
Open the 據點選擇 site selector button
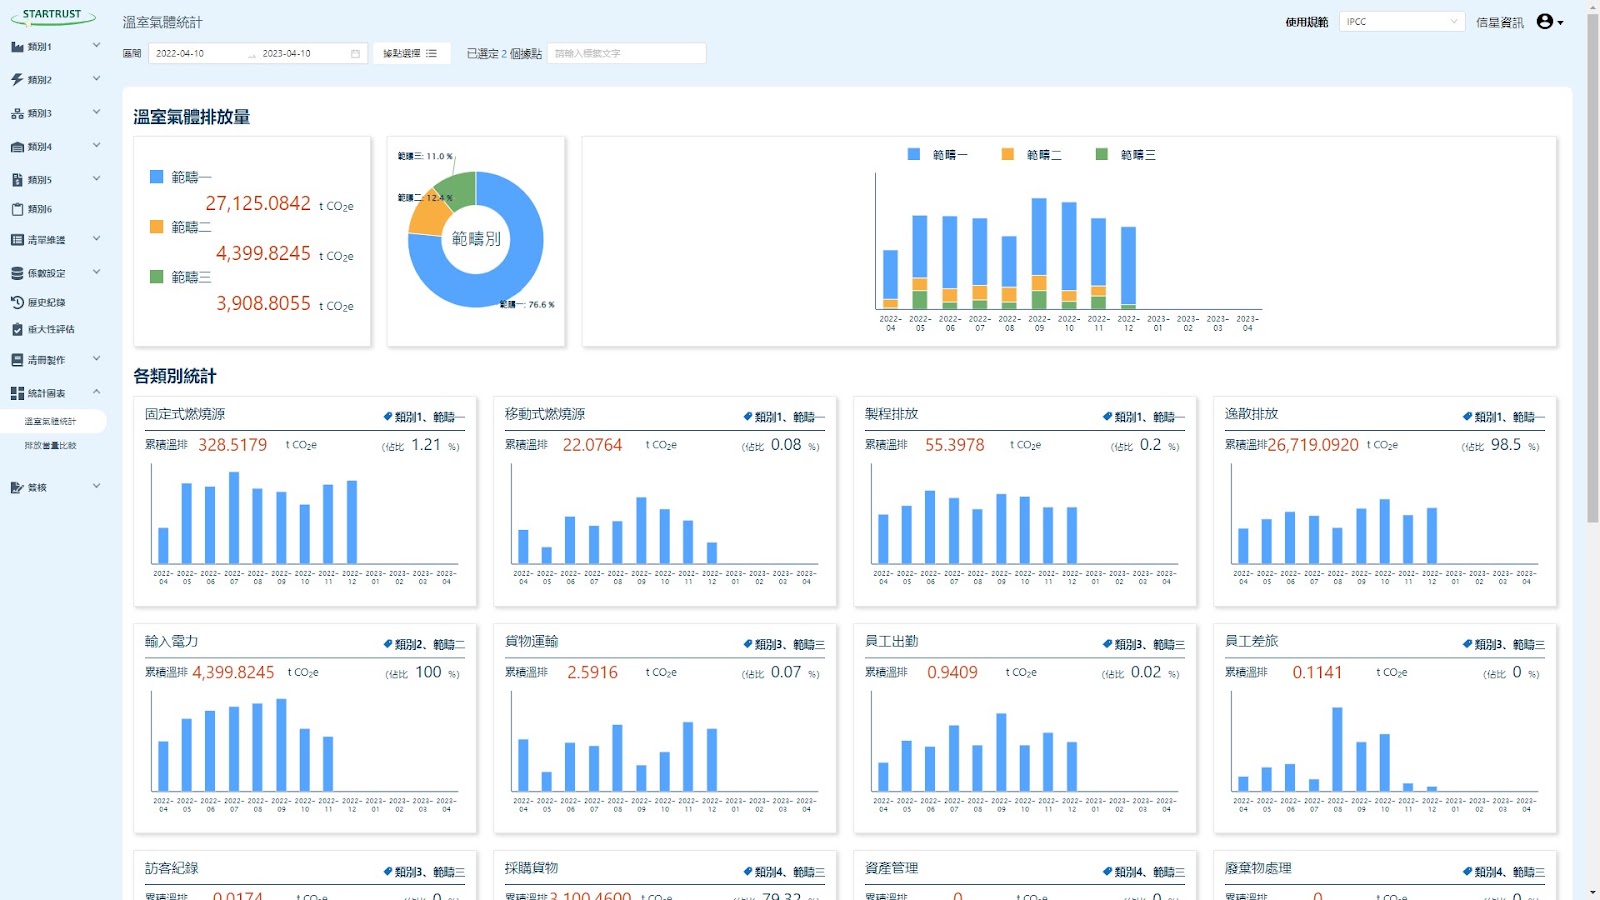pos(411,54)
